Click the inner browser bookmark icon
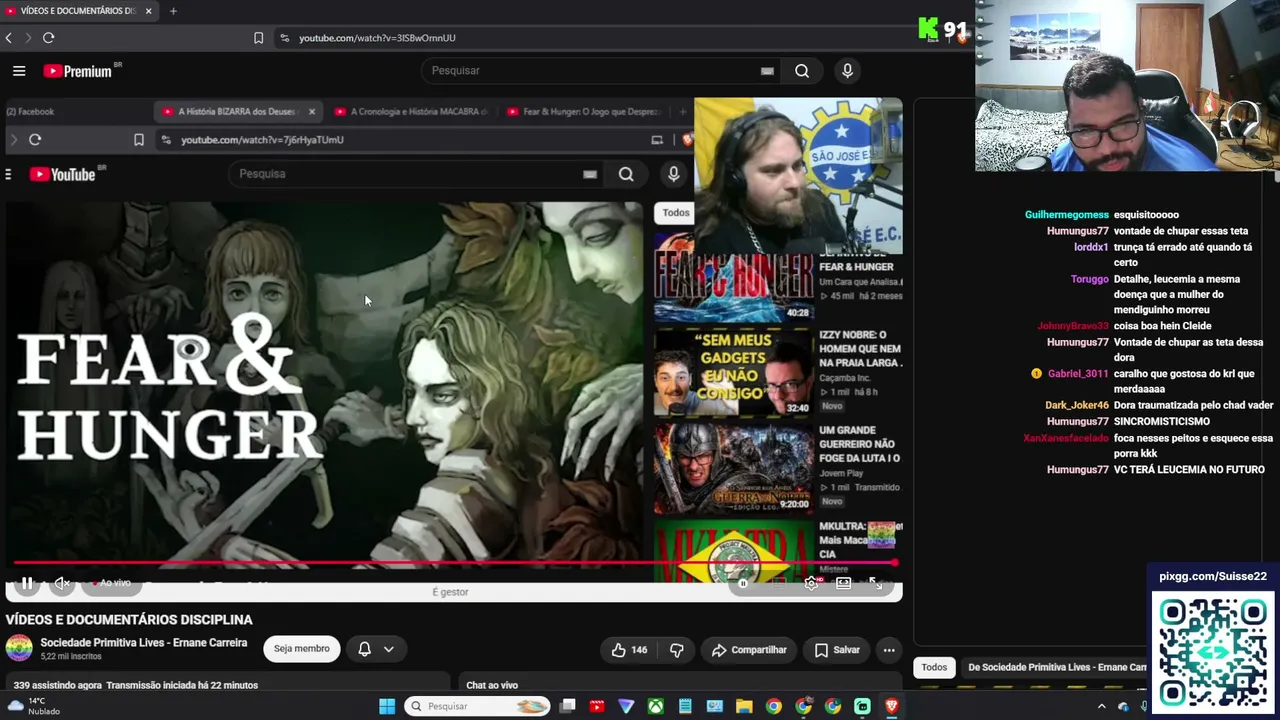The image size is (1280, 720). tap(139, 140)
